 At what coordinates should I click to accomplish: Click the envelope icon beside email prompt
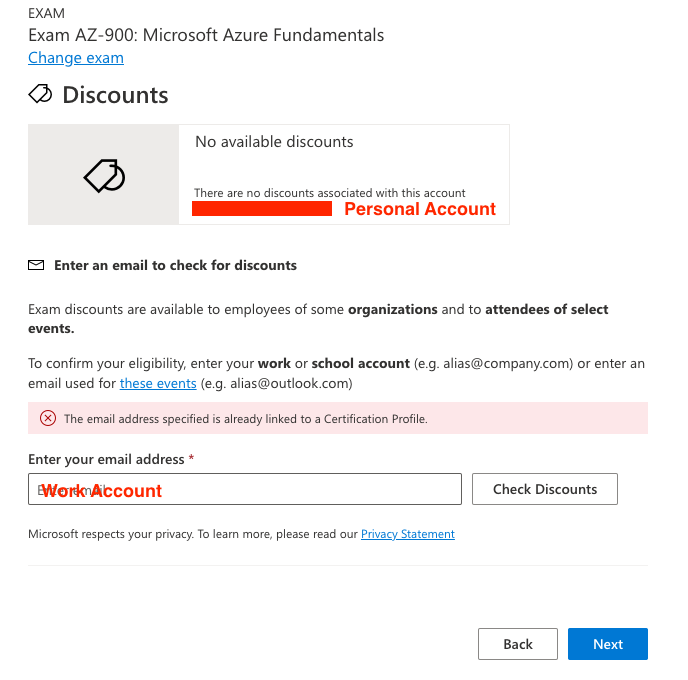point(36,266)
